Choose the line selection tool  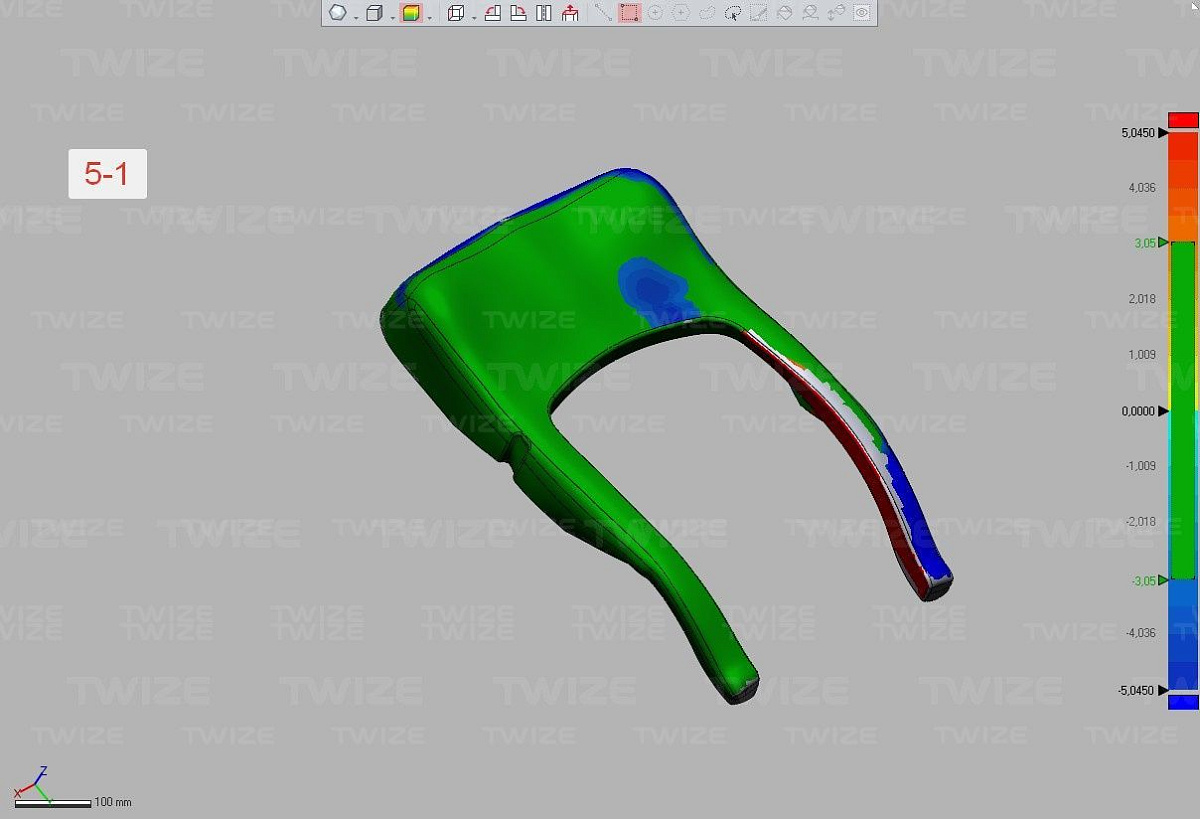tap(603, 13)
